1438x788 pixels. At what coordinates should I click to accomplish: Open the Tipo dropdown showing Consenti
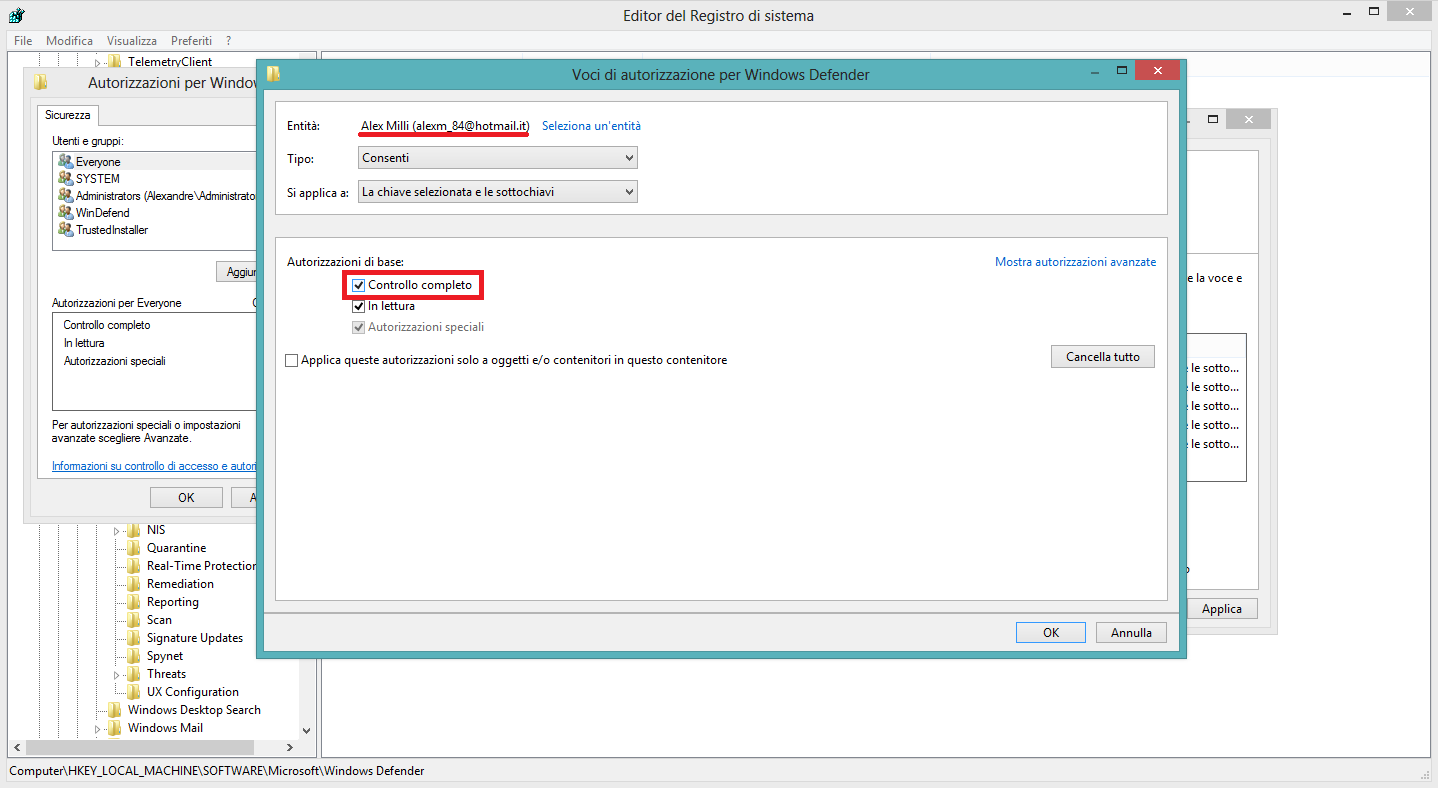coord(498,158)
